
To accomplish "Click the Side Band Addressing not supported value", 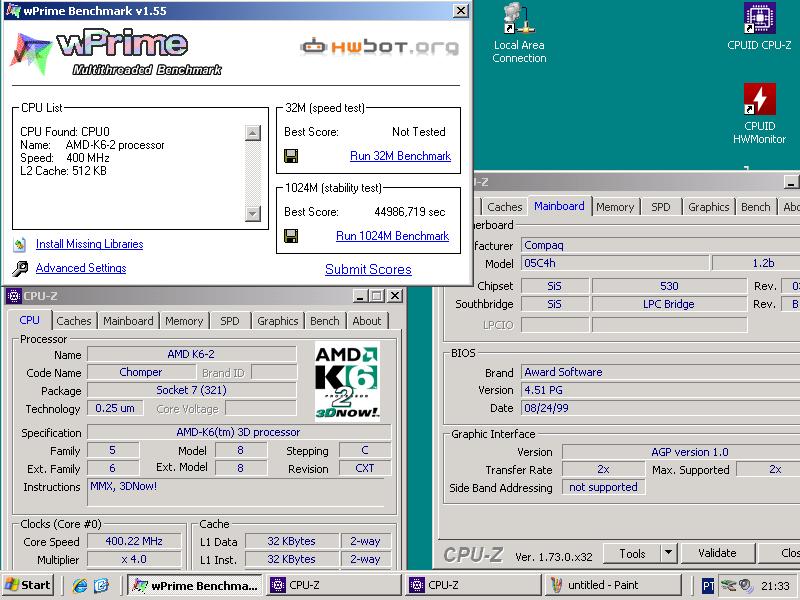I will (604, 487).
